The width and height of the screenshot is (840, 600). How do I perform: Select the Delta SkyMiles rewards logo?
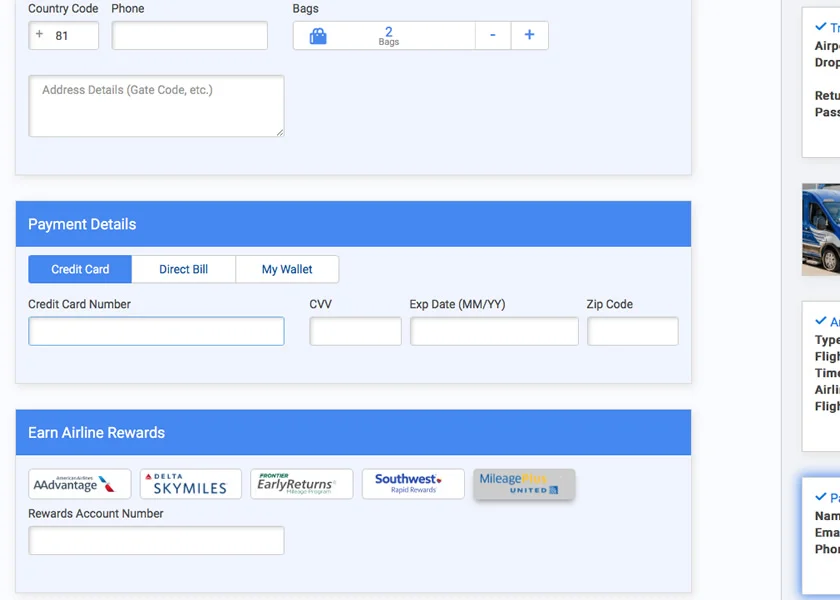click(191, 484)
